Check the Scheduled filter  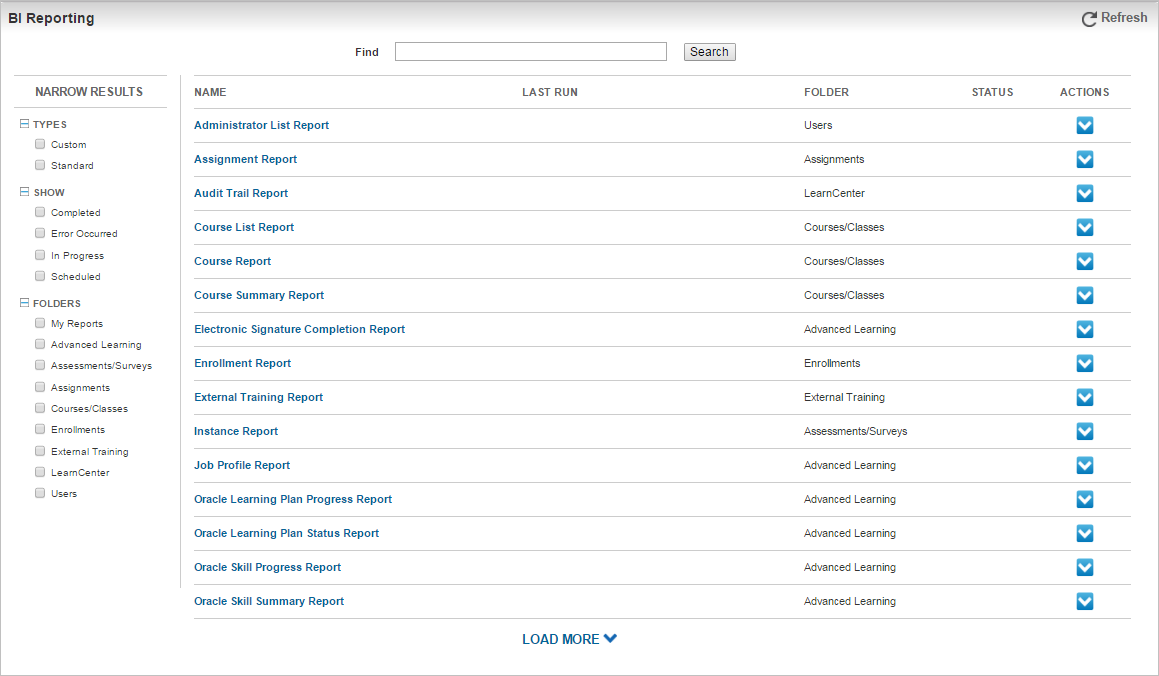click(40, 276)
